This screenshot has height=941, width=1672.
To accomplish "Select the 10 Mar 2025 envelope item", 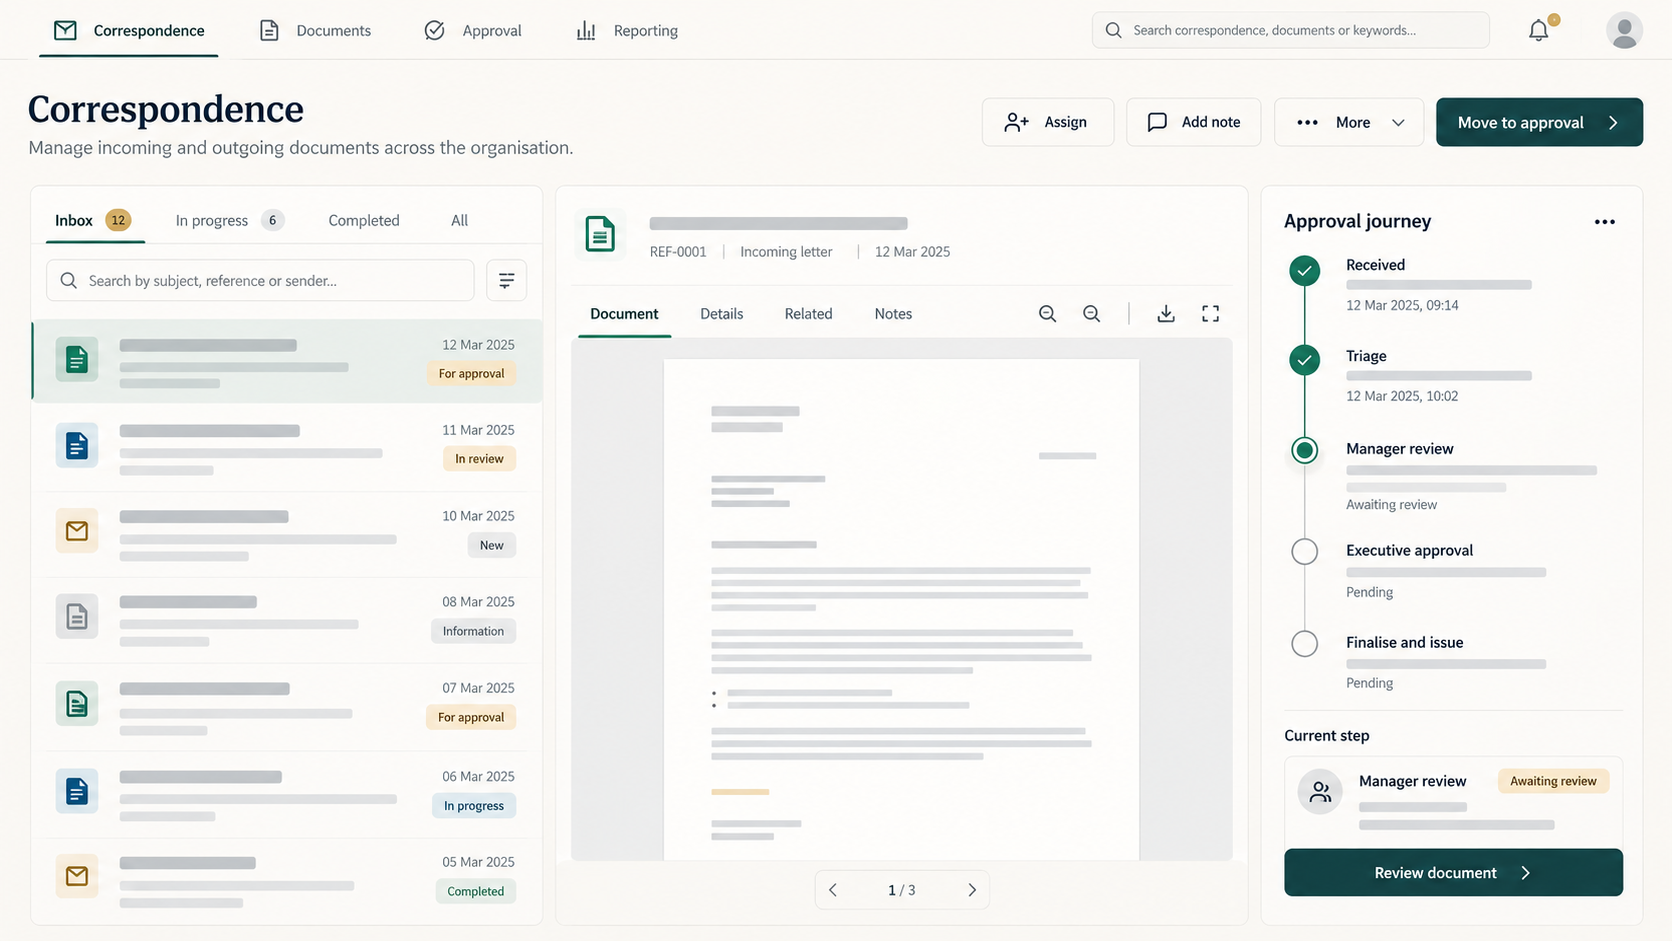I will (x=287, y=534).
